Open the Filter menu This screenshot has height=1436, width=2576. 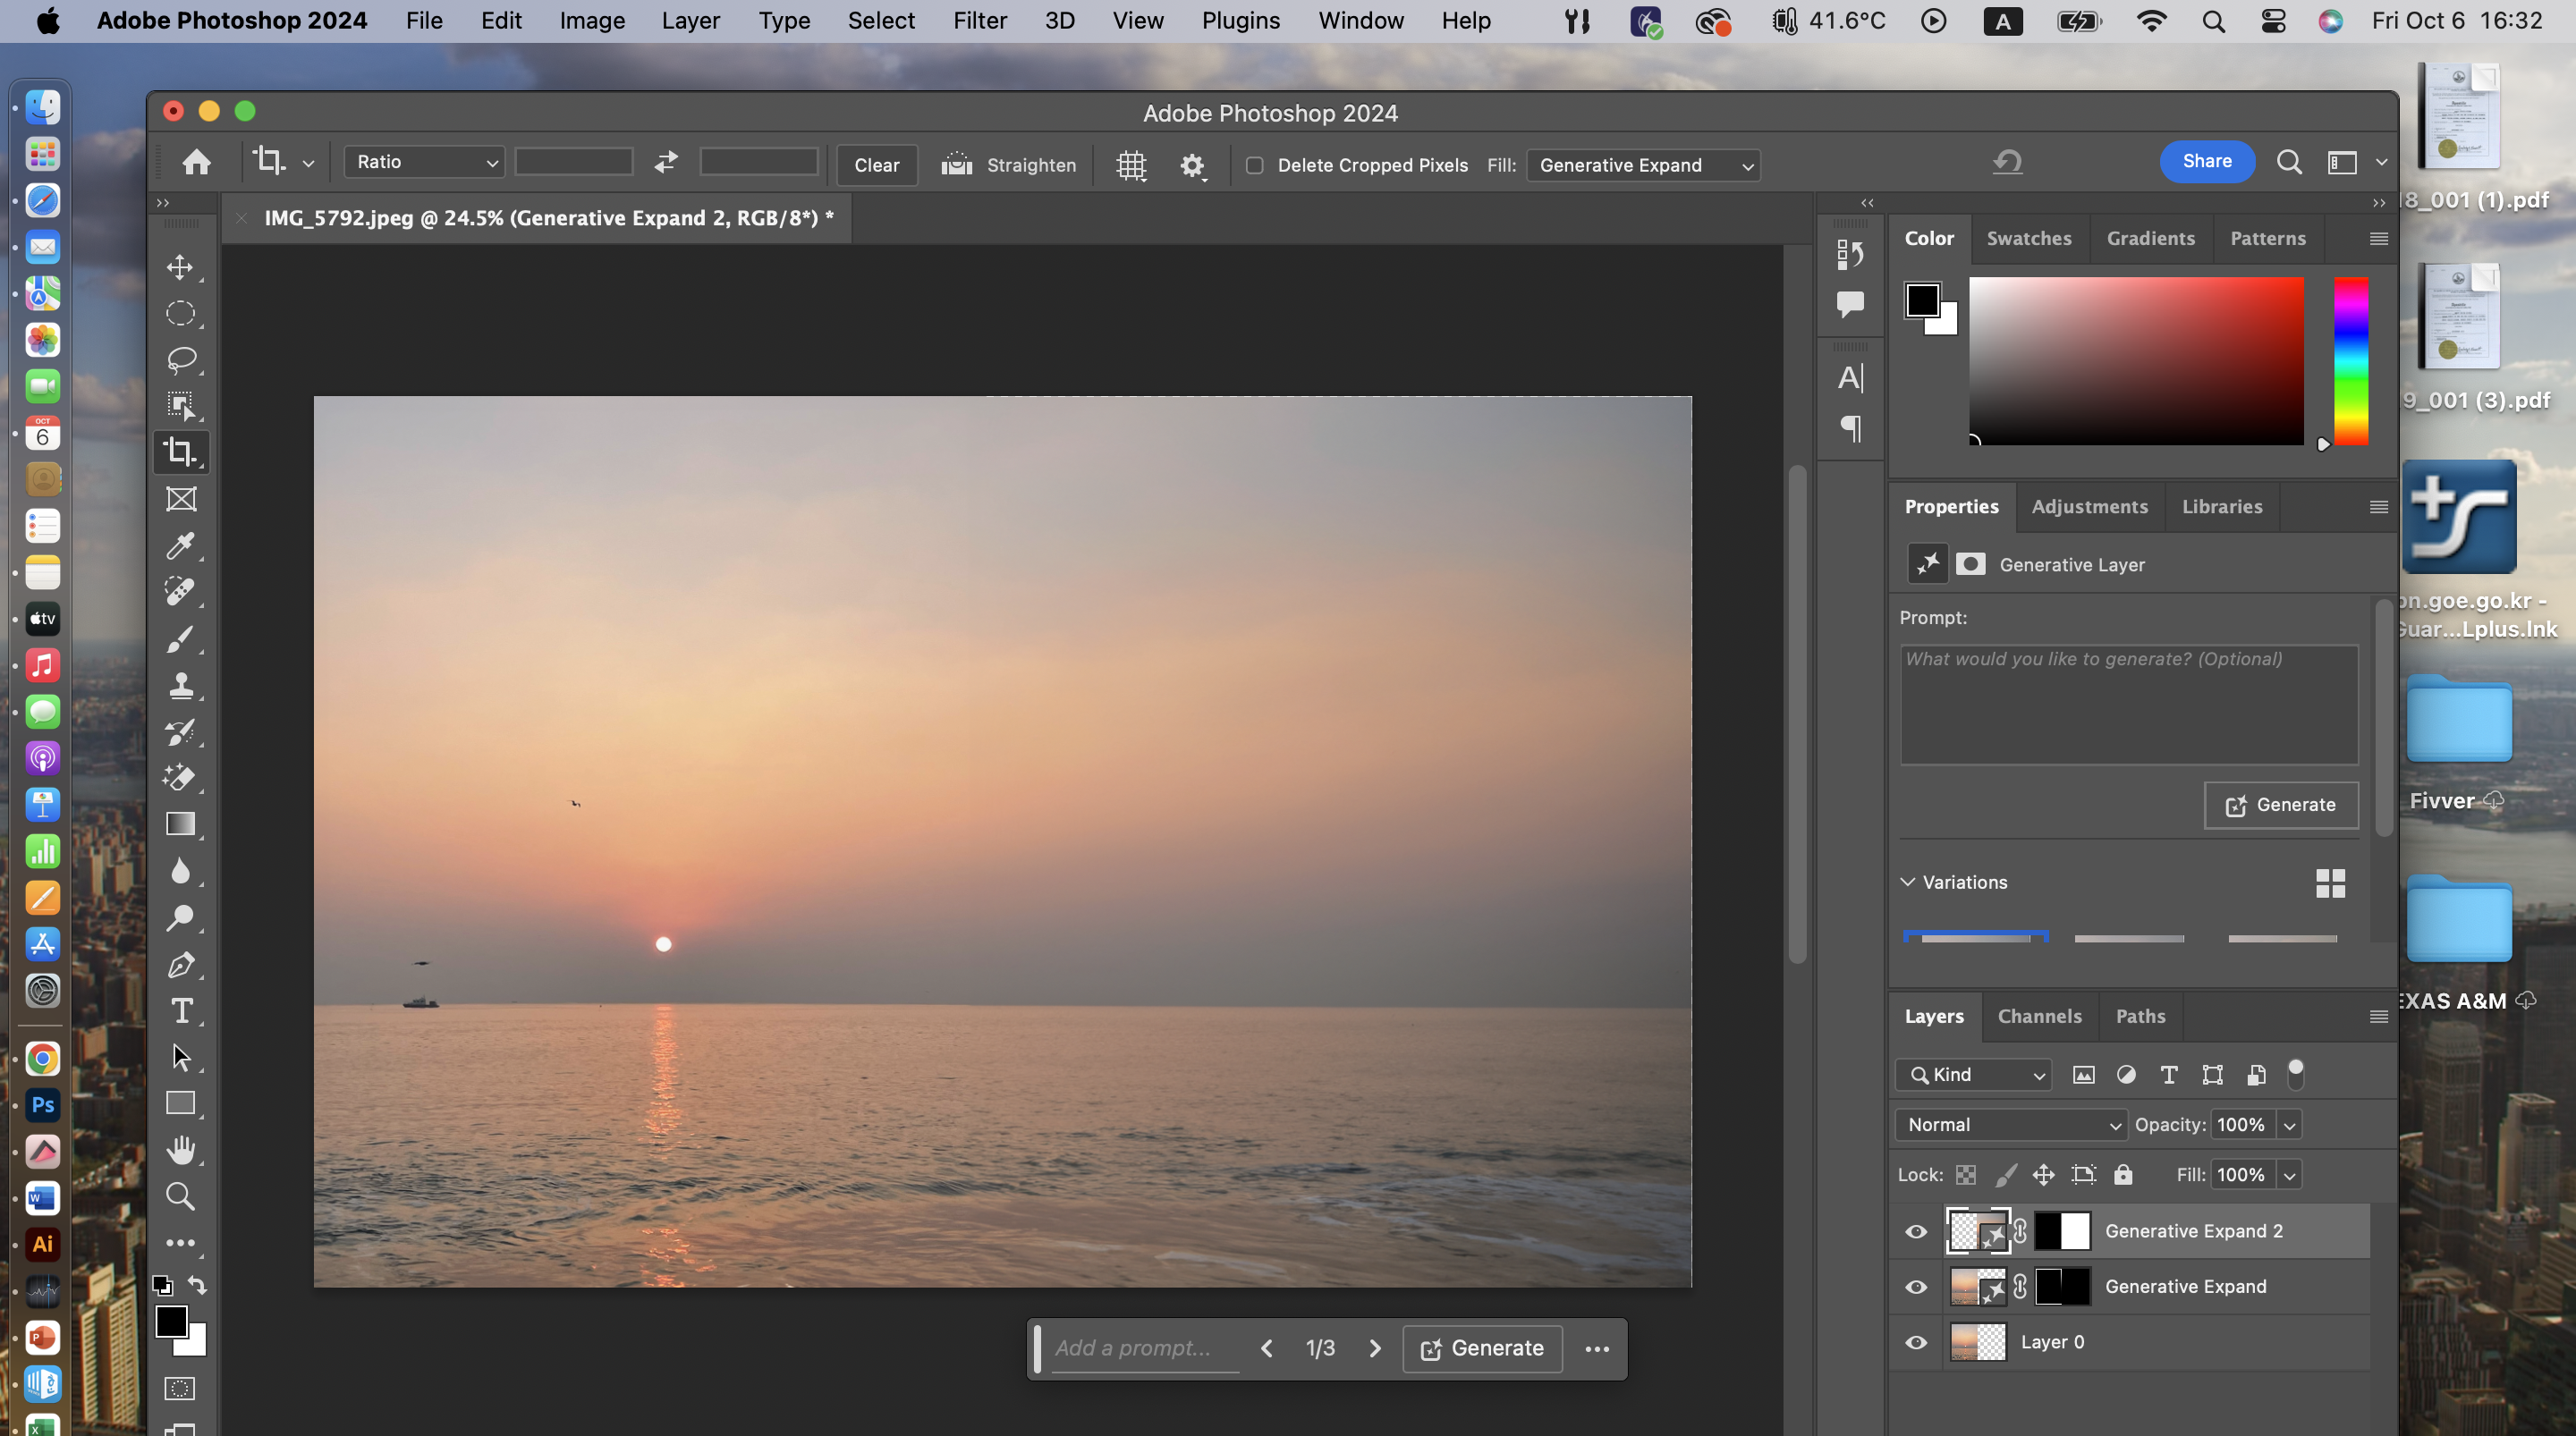[979, 21]
